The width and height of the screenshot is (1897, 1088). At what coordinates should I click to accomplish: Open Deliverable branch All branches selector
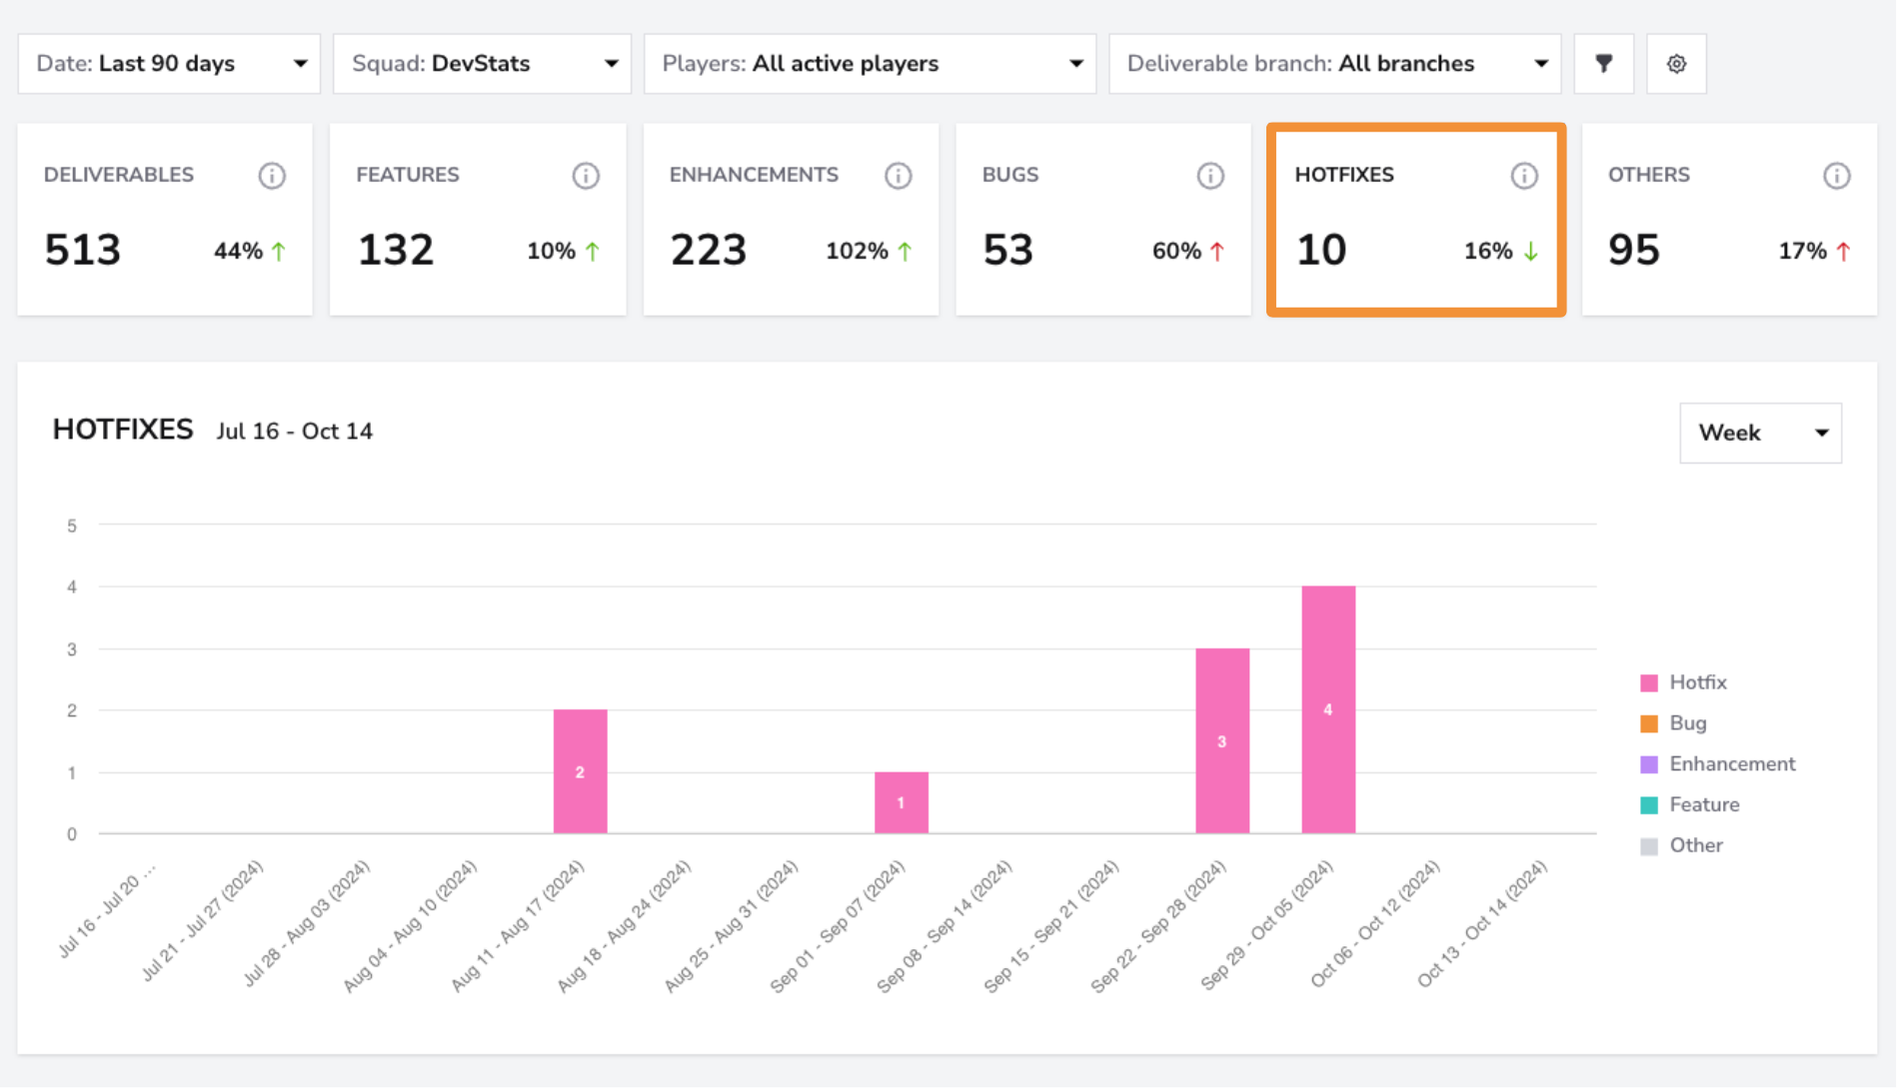[1335, 64]
